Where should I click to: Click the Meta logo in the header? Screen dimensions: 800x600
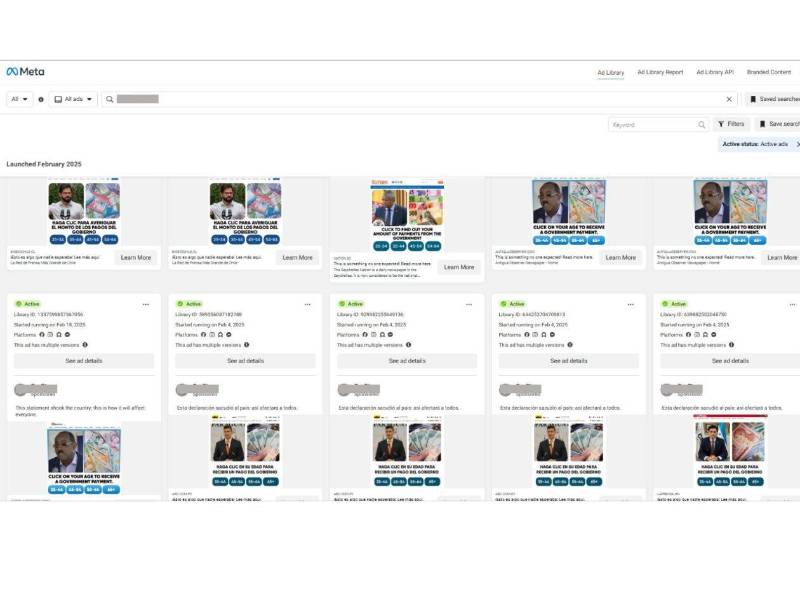[28, 71]
